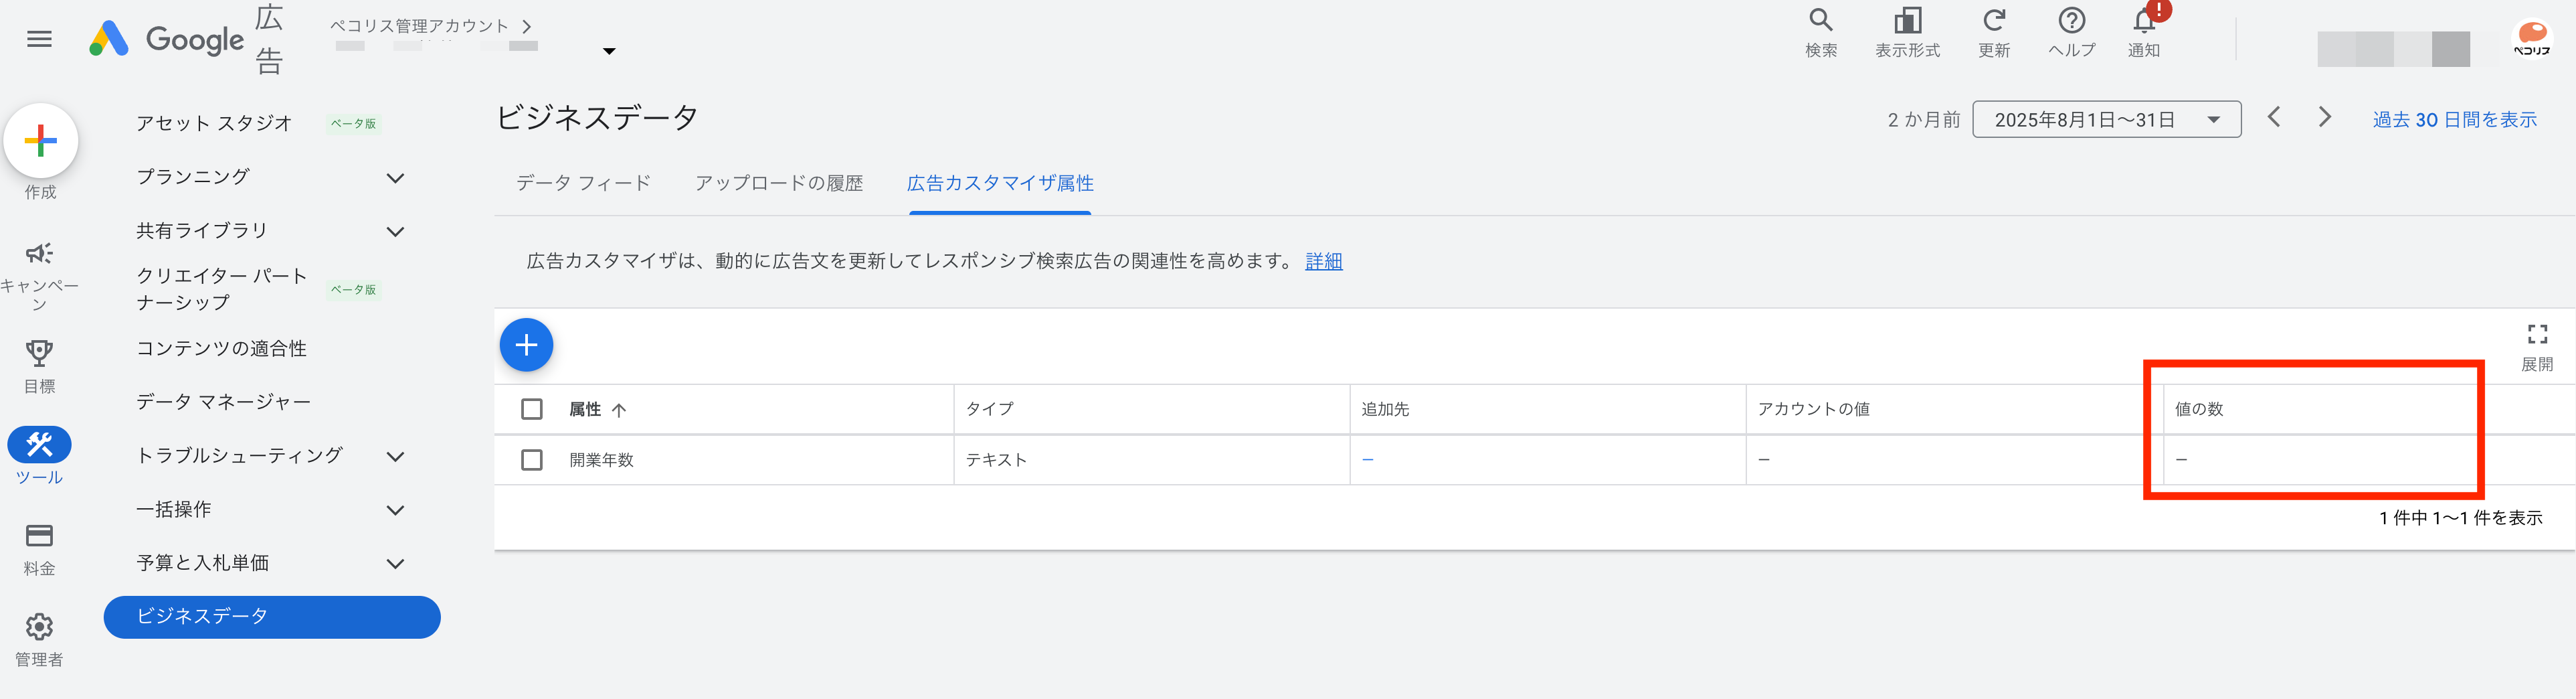Click the 過去 30 日間を表示 link
Viewport: 2576px width, 699px height.
click(2454, 120)
